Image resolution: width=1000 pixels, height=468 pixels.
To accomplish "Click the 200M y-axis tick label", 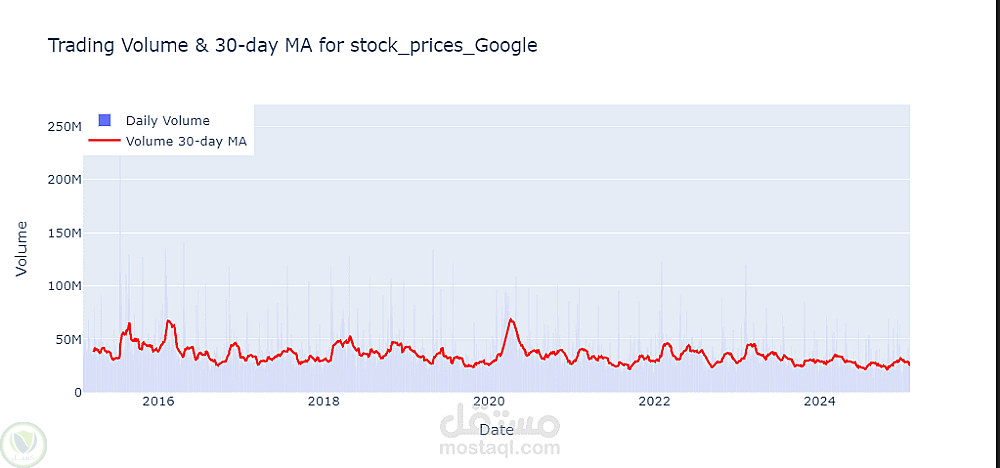I will tap(63, 180).
